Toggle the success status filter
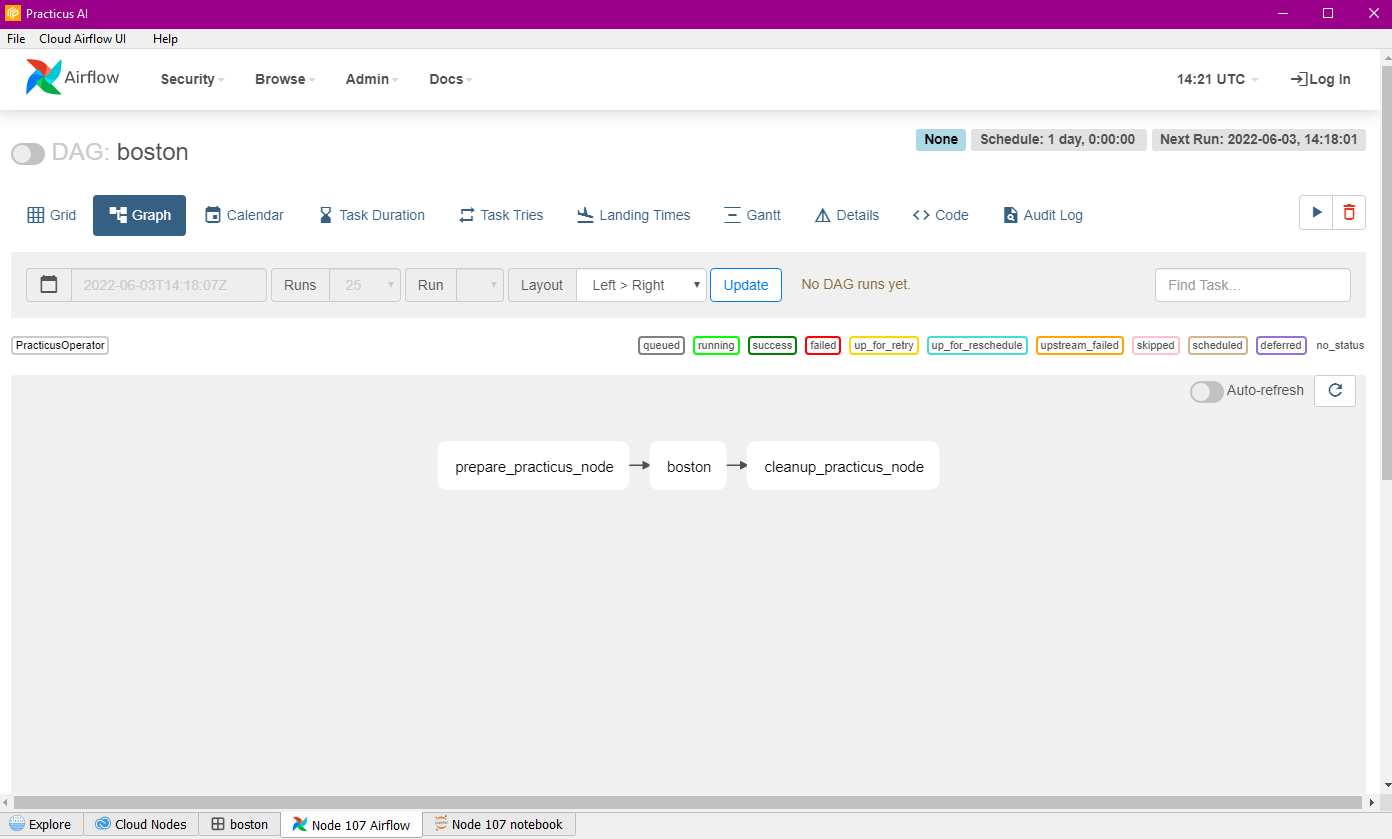The width and height of the screenshot is (1392, 839). coord(772,345)
